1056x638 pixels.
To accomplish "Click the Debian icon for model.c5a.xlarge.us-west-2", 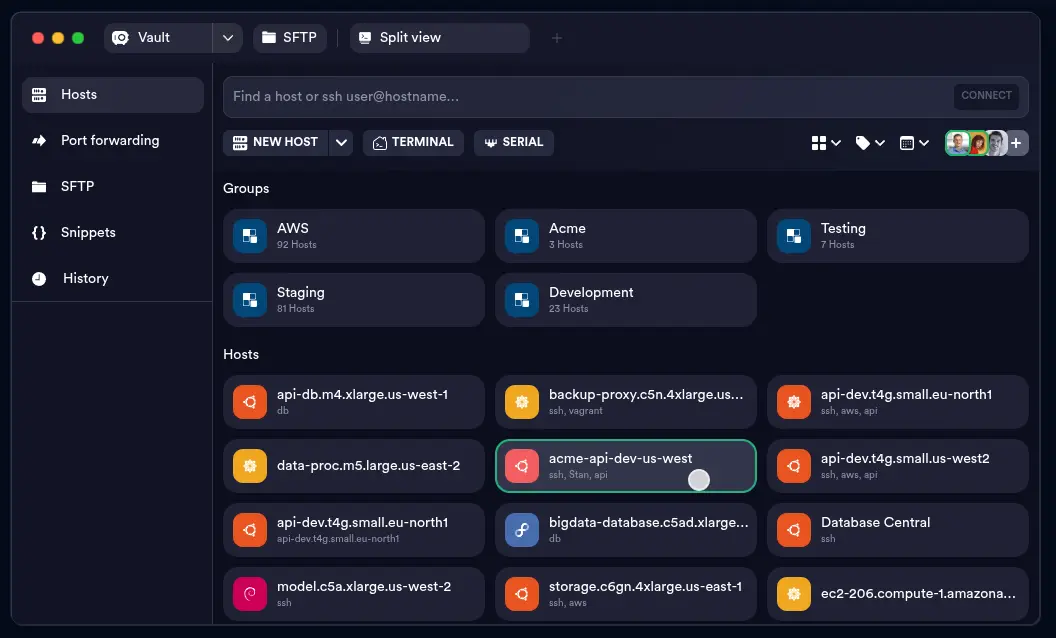I will (249, 594).
